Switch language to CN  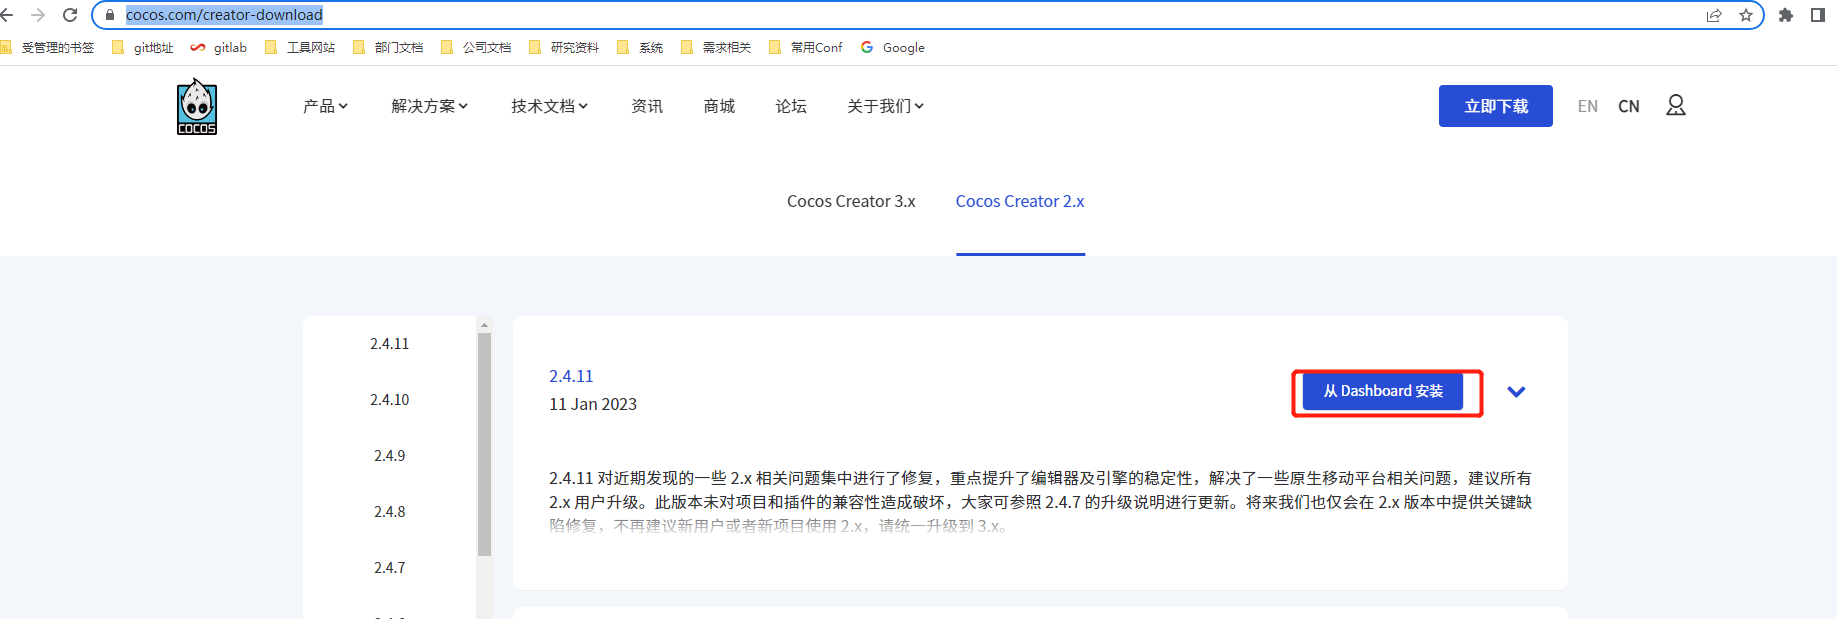(1629, 106)
